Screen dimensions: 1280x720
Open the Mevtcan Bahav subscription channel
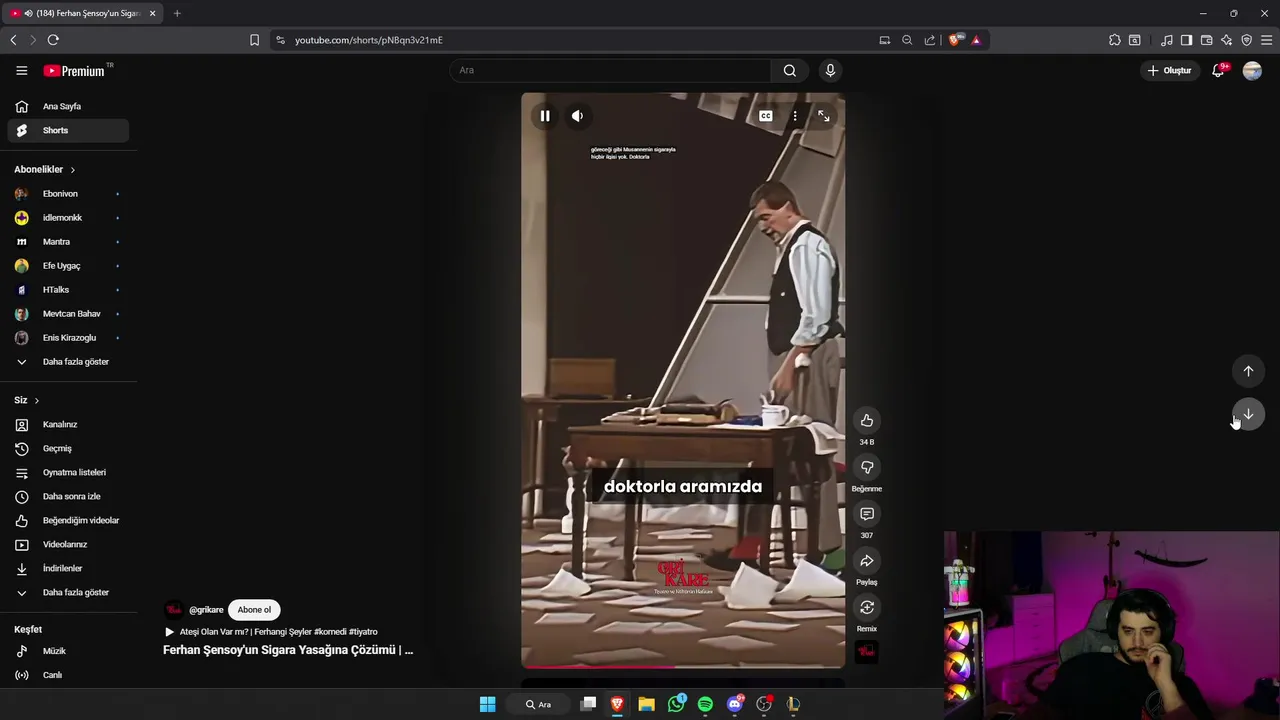point(68,314)
